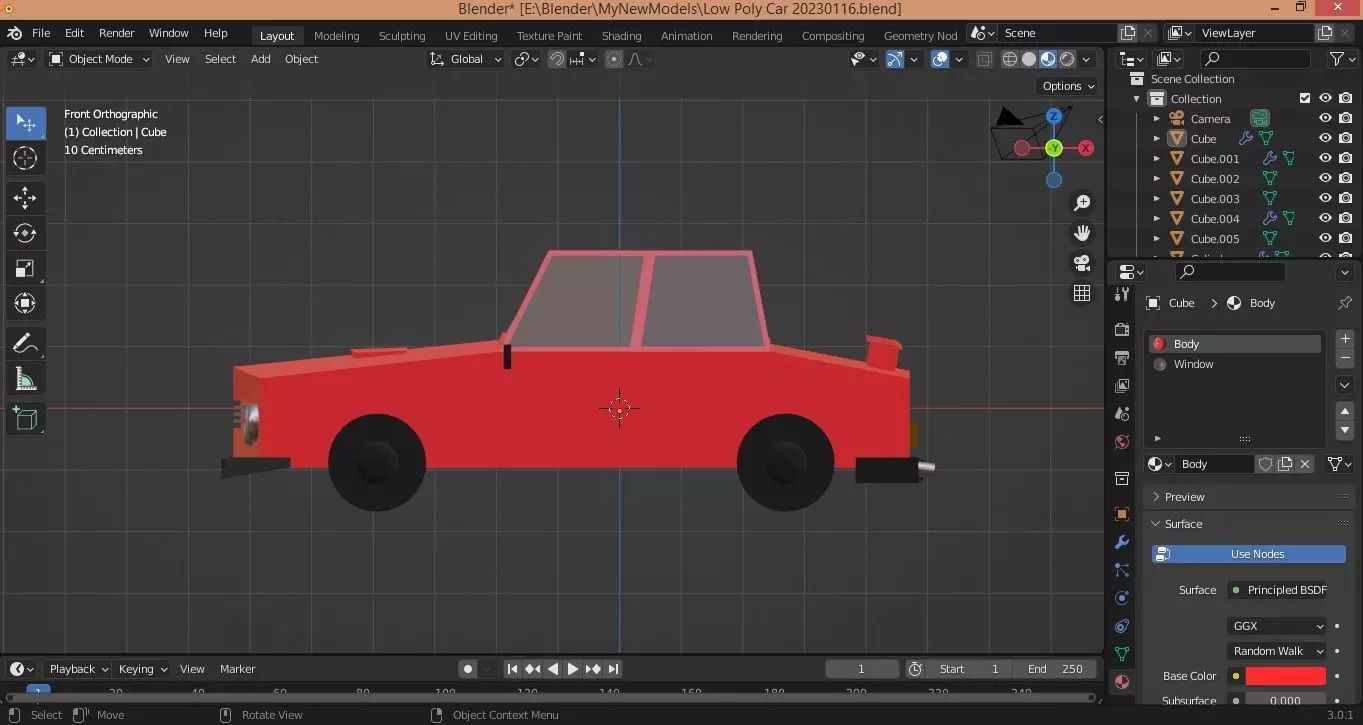Expand the Cube.004 outliner row
Viewport: 1363px width, 725px height.
point(1157,219)
